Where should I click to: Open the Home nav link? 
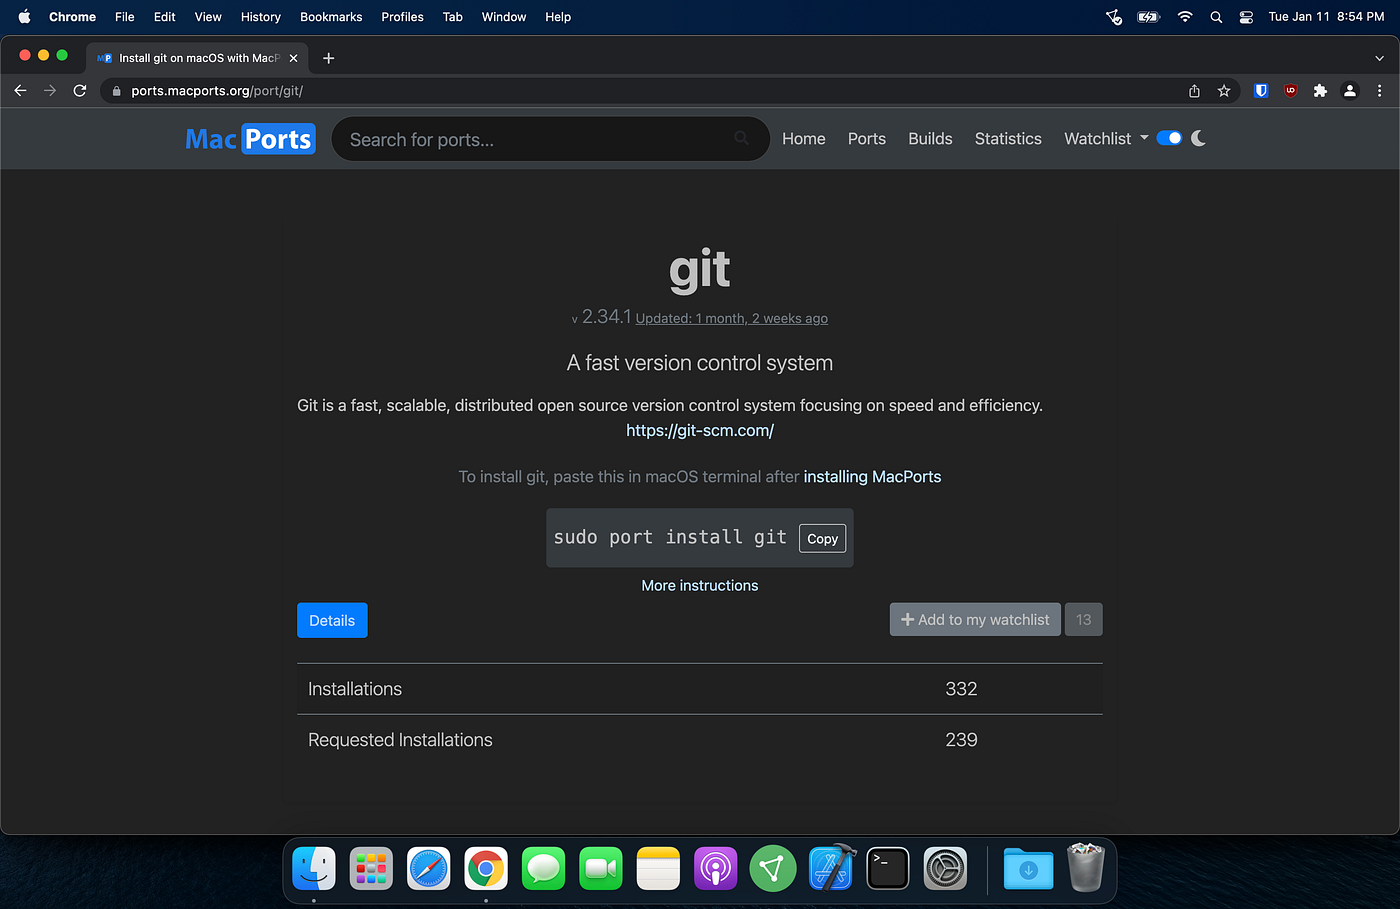point(804,139)
